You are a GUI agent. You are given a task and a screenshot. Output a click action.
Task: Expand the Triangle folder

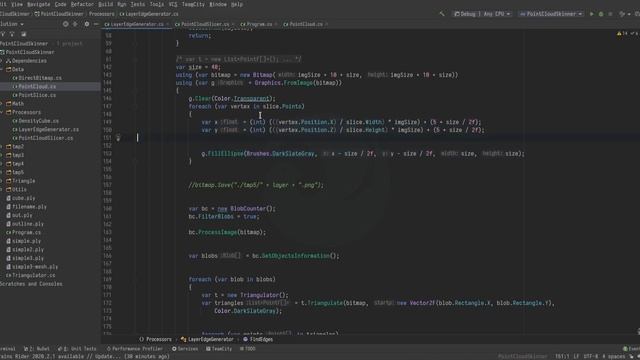point(2,181)
